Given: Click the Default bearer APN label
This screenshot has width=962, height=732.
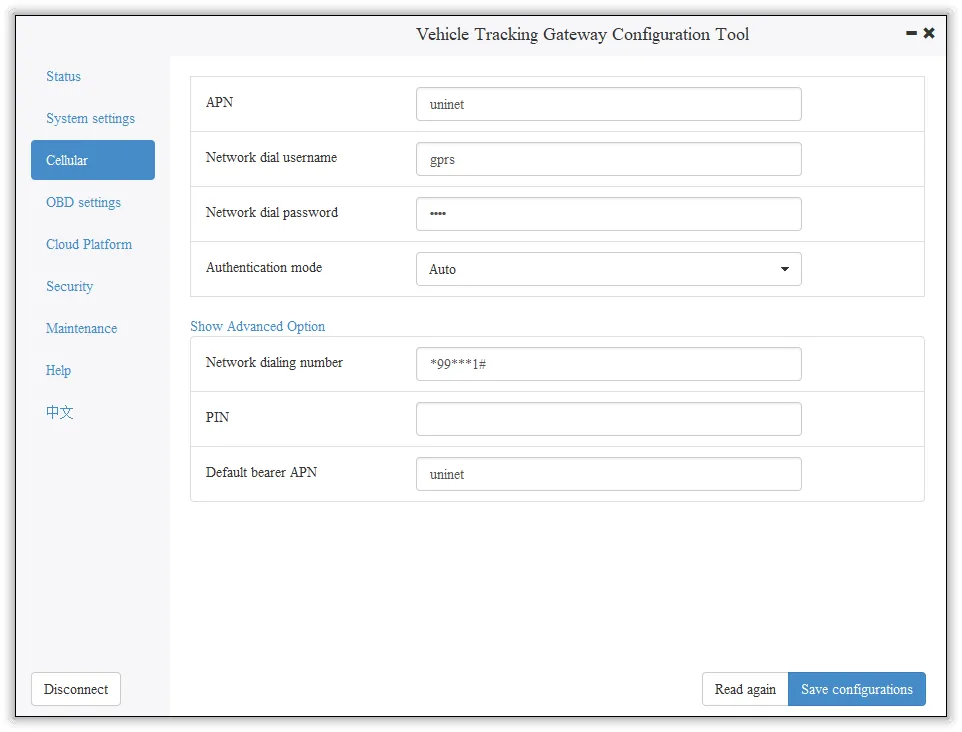Looking at the screenshot, I should [x=261, y=472].
